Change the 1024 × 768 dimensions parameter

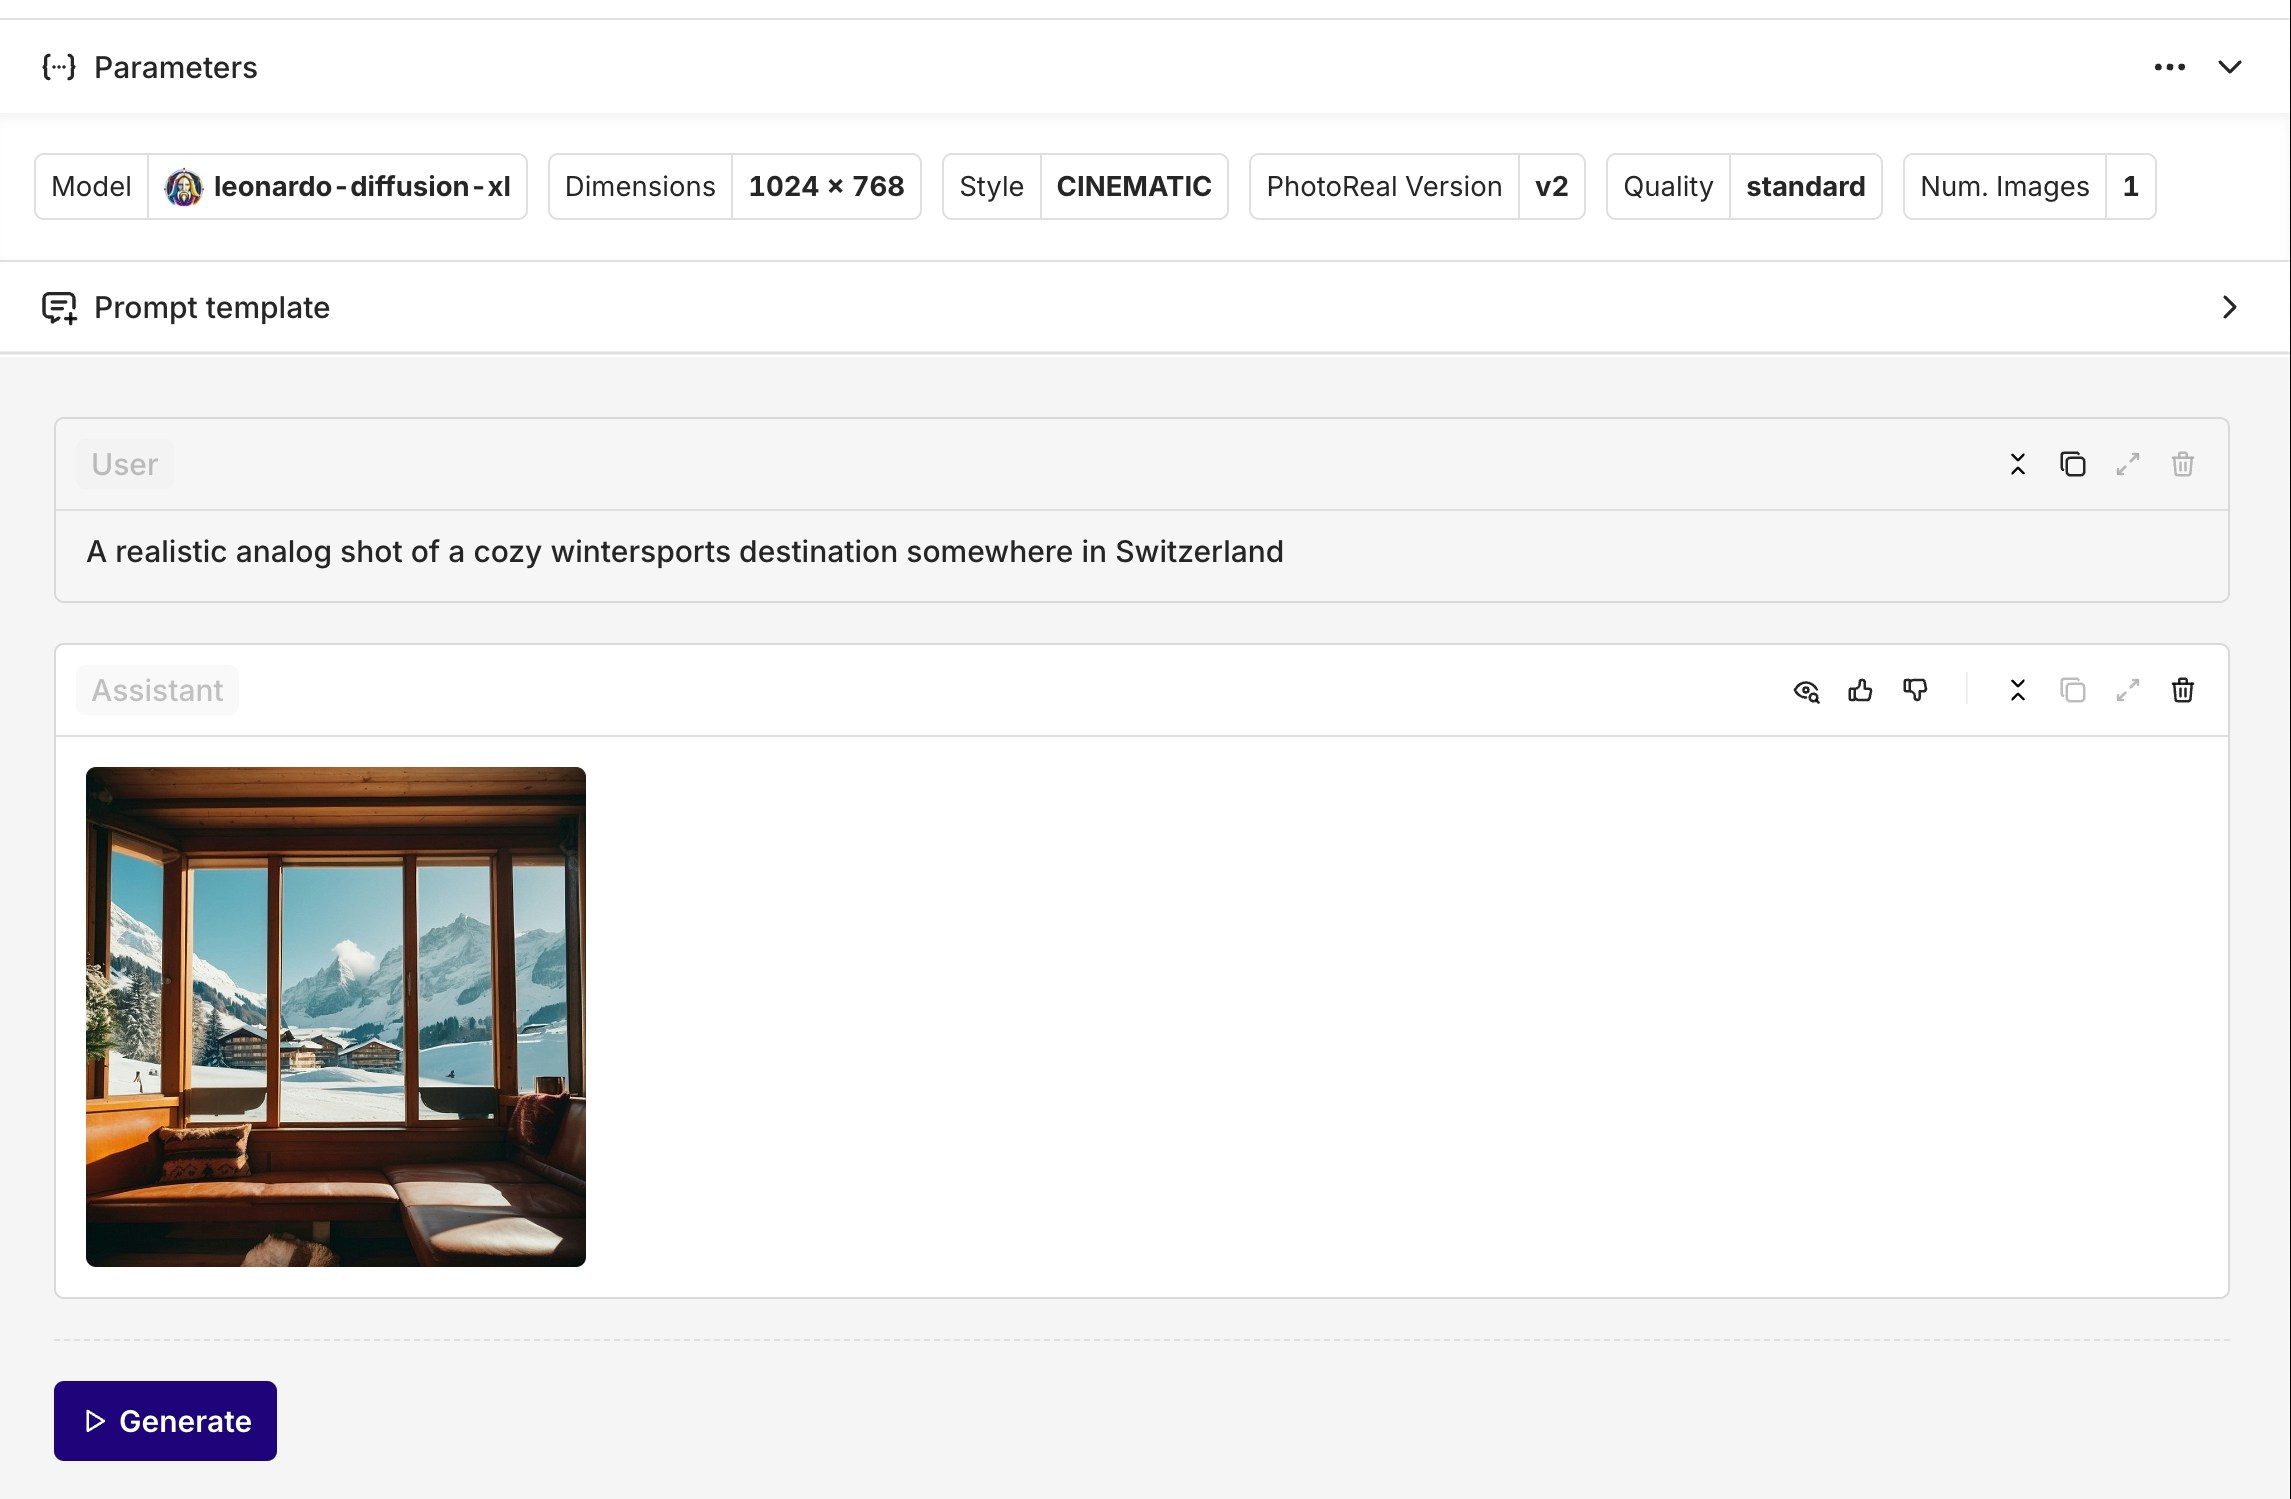pyautogui.click(x=825, y=186)
